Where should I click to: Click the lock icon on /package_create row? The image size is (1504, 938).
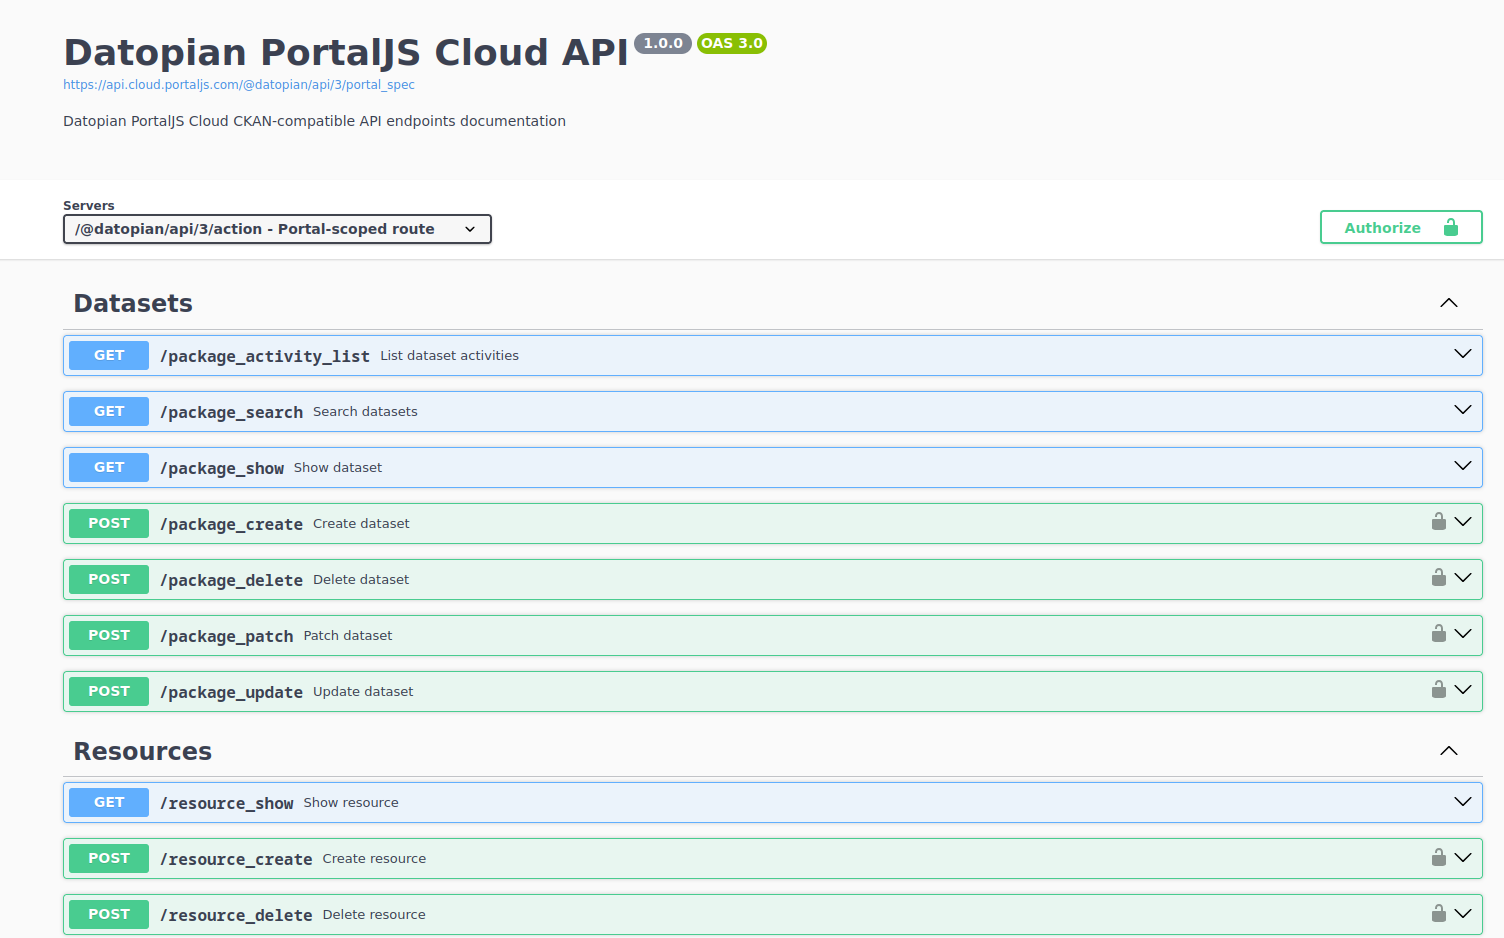pyautogui.click(x=1438, y=522)
